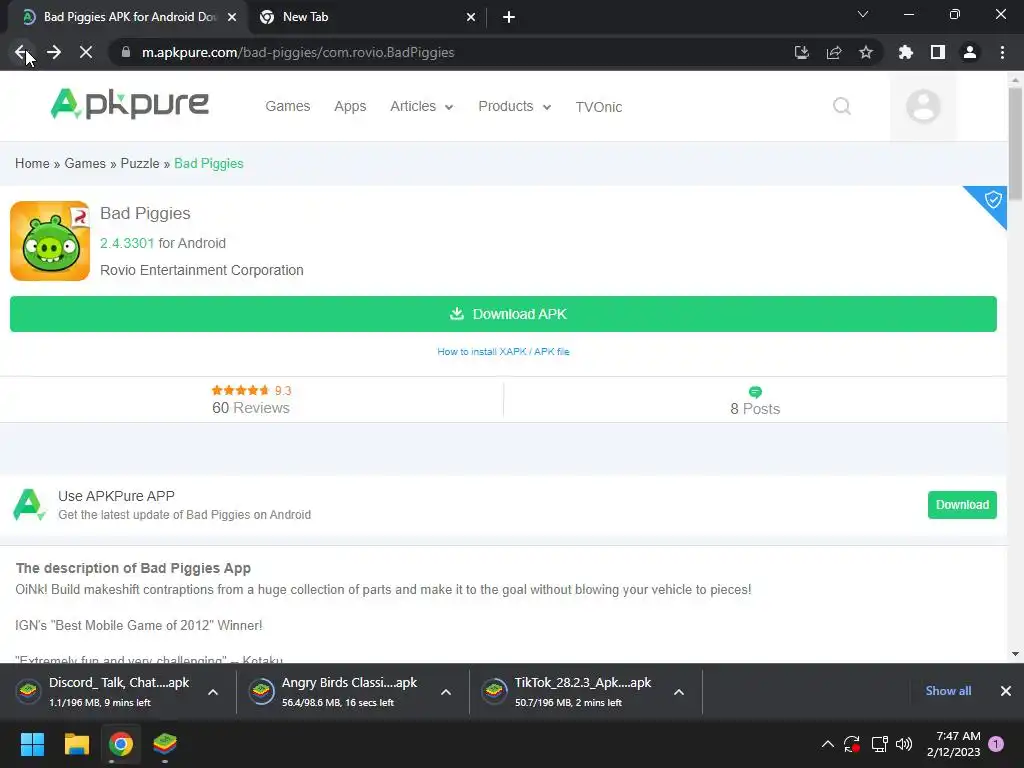Click the Discord apk download file icon
The width and height of the screenshot is (1024, 768).
(x=28, y=692)
